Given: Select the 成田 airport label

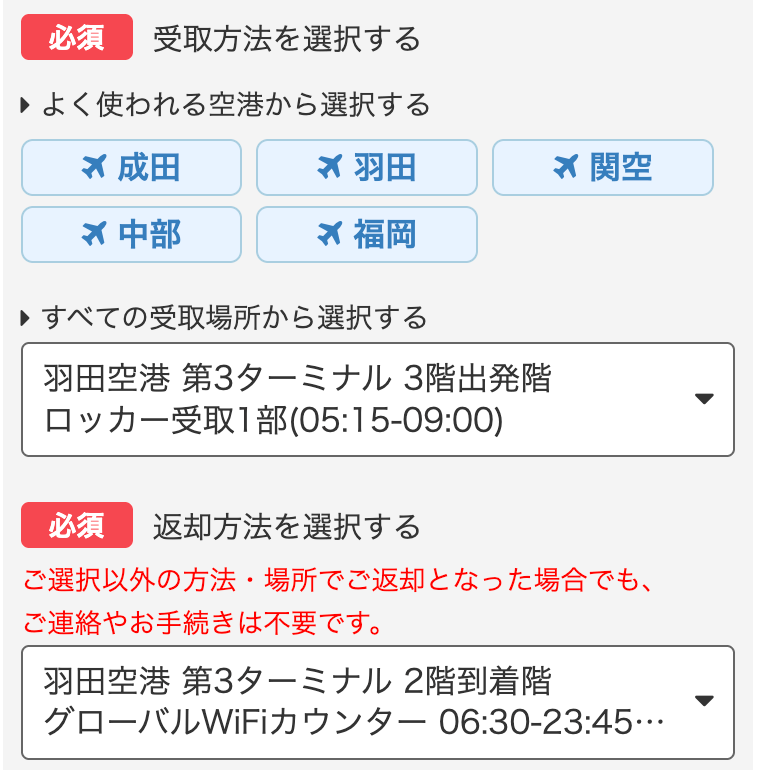Looking at the screenshot, I should 149,167.
